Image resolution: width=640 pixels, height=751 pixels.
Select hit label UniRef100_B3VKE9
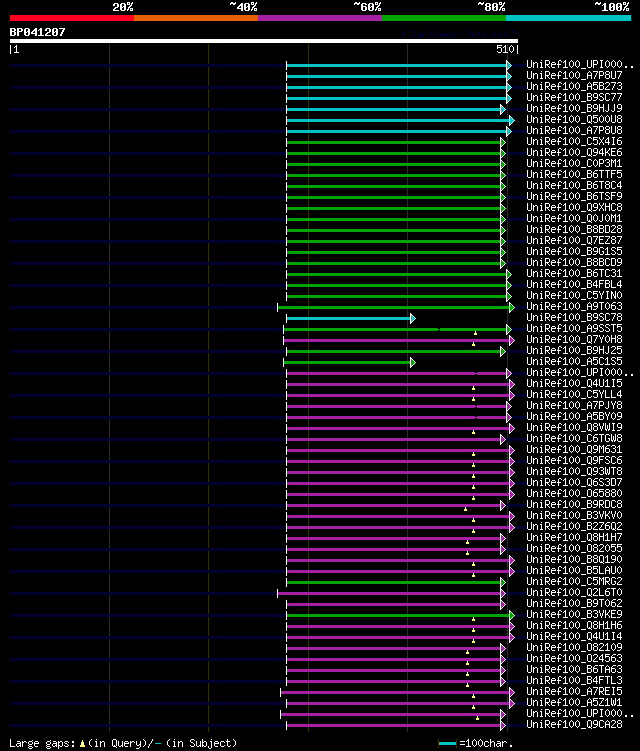point(574,615)
